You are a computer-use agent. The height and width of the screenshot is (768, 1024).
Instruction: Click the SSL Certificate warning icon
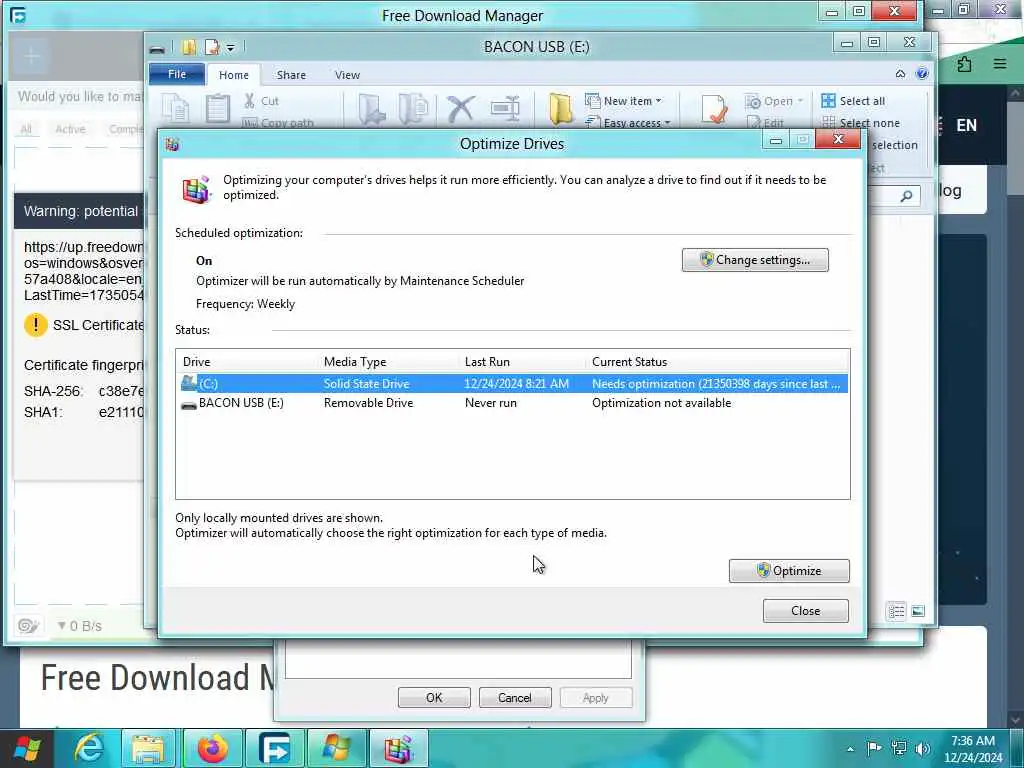coord(35,325)
